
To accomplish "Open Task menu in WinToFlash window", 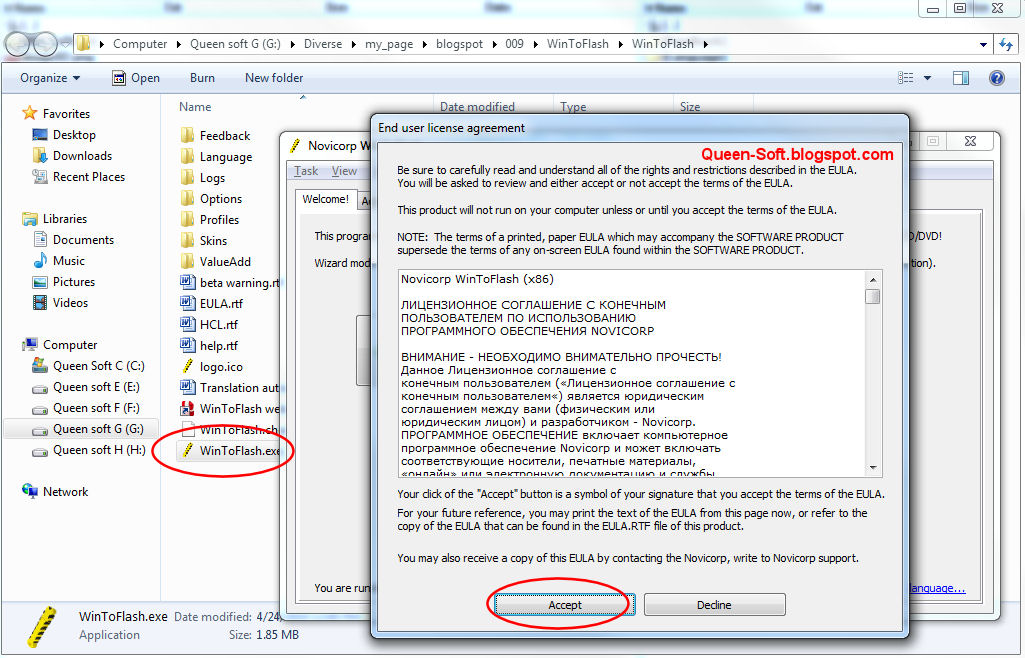I will click(x=306, y=171).
